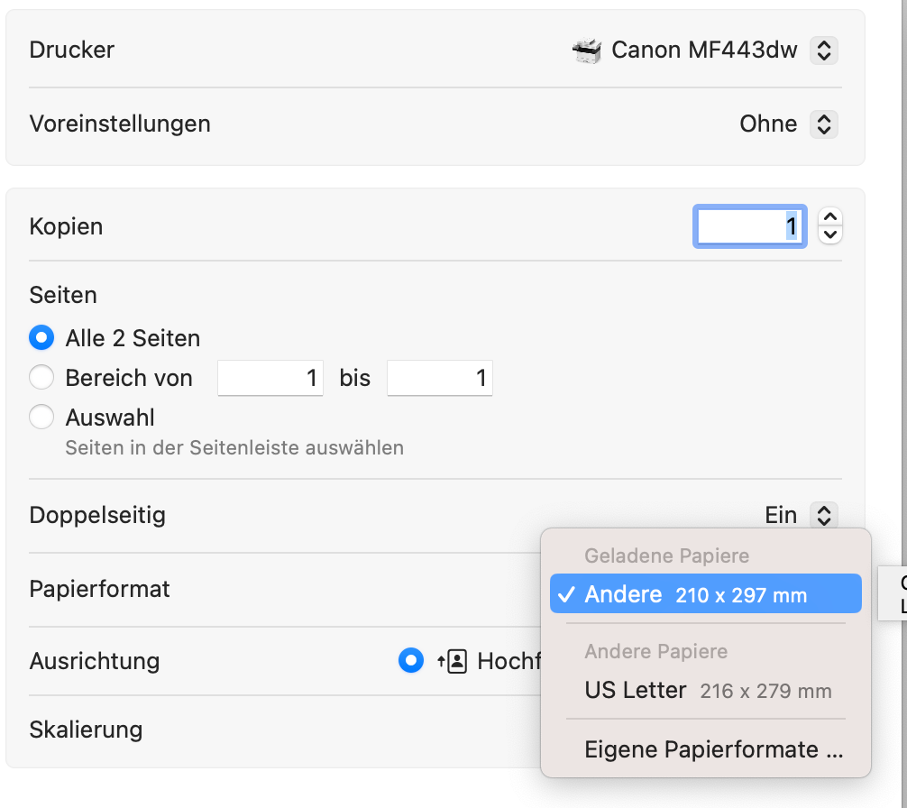
Task: Select the Hochformat orientation radio button
Action: pos(411,661)
